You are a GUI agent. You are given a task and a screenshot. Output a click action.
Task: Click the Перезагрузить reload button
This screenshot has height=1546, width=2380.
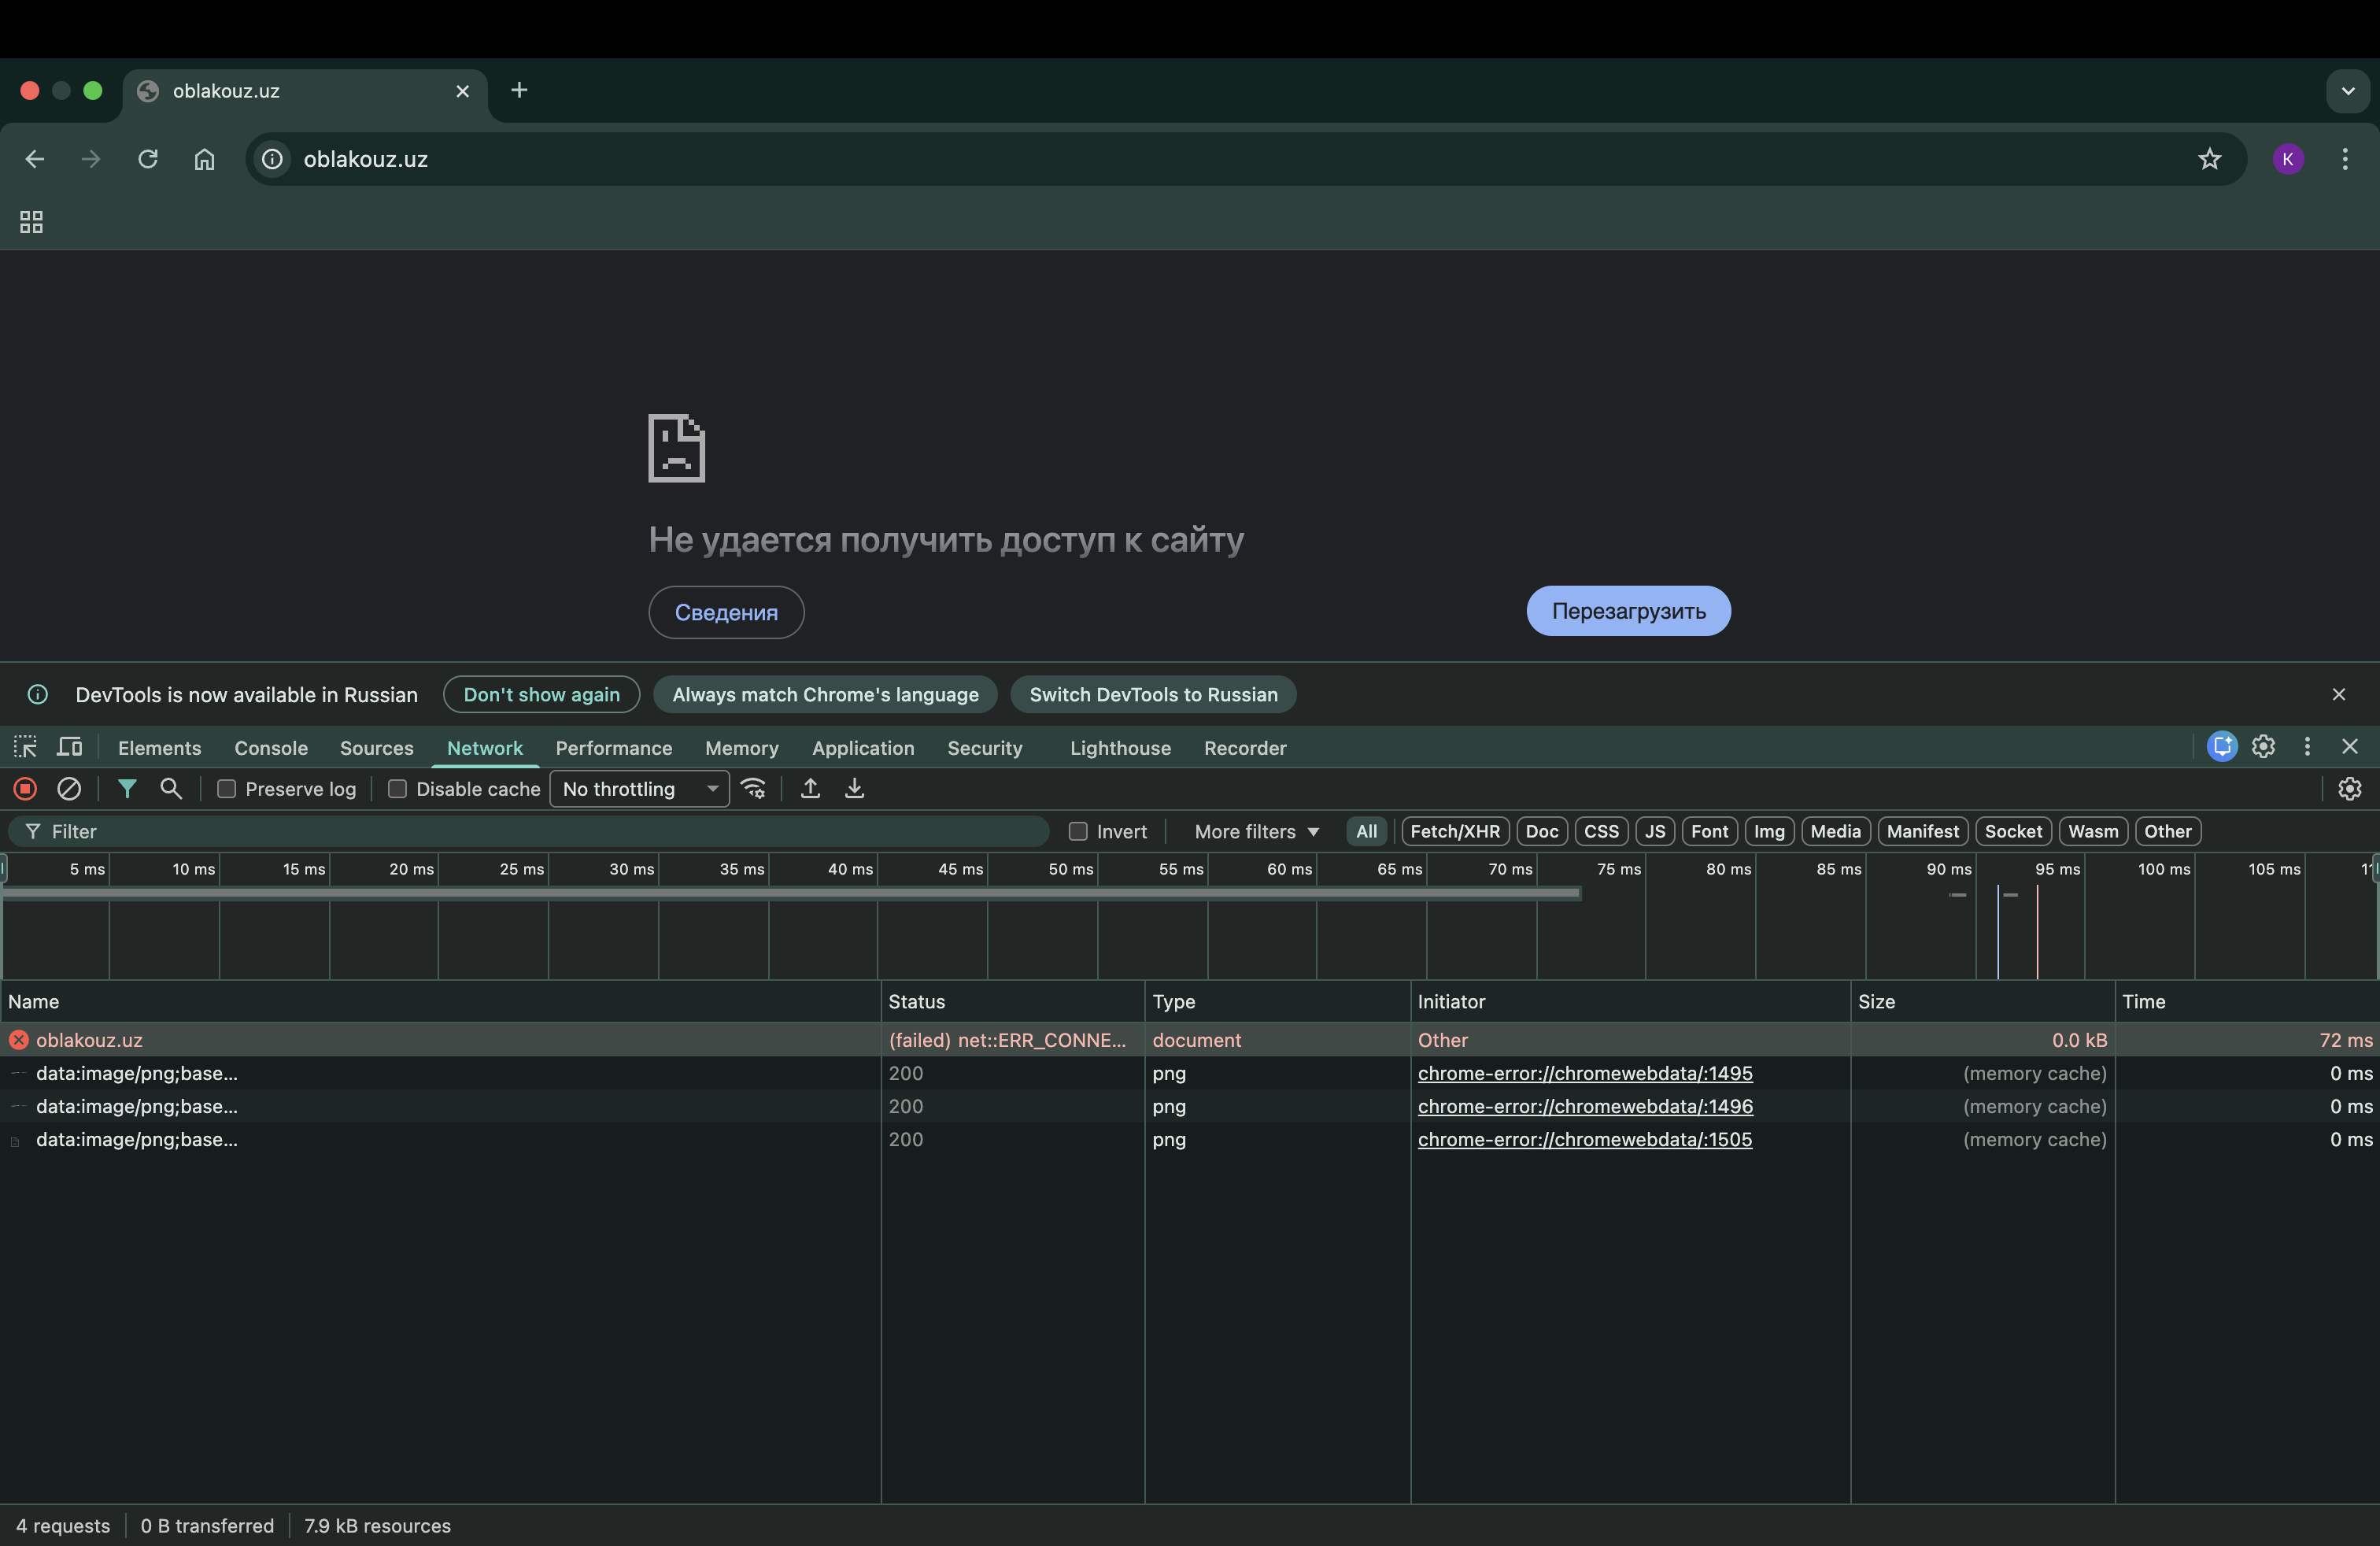click(x=1628, y=611)
